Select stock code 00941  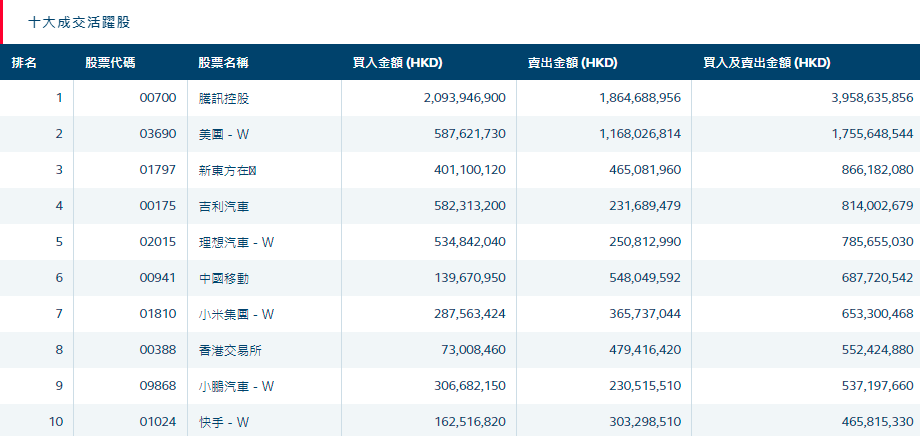point(158,278)
